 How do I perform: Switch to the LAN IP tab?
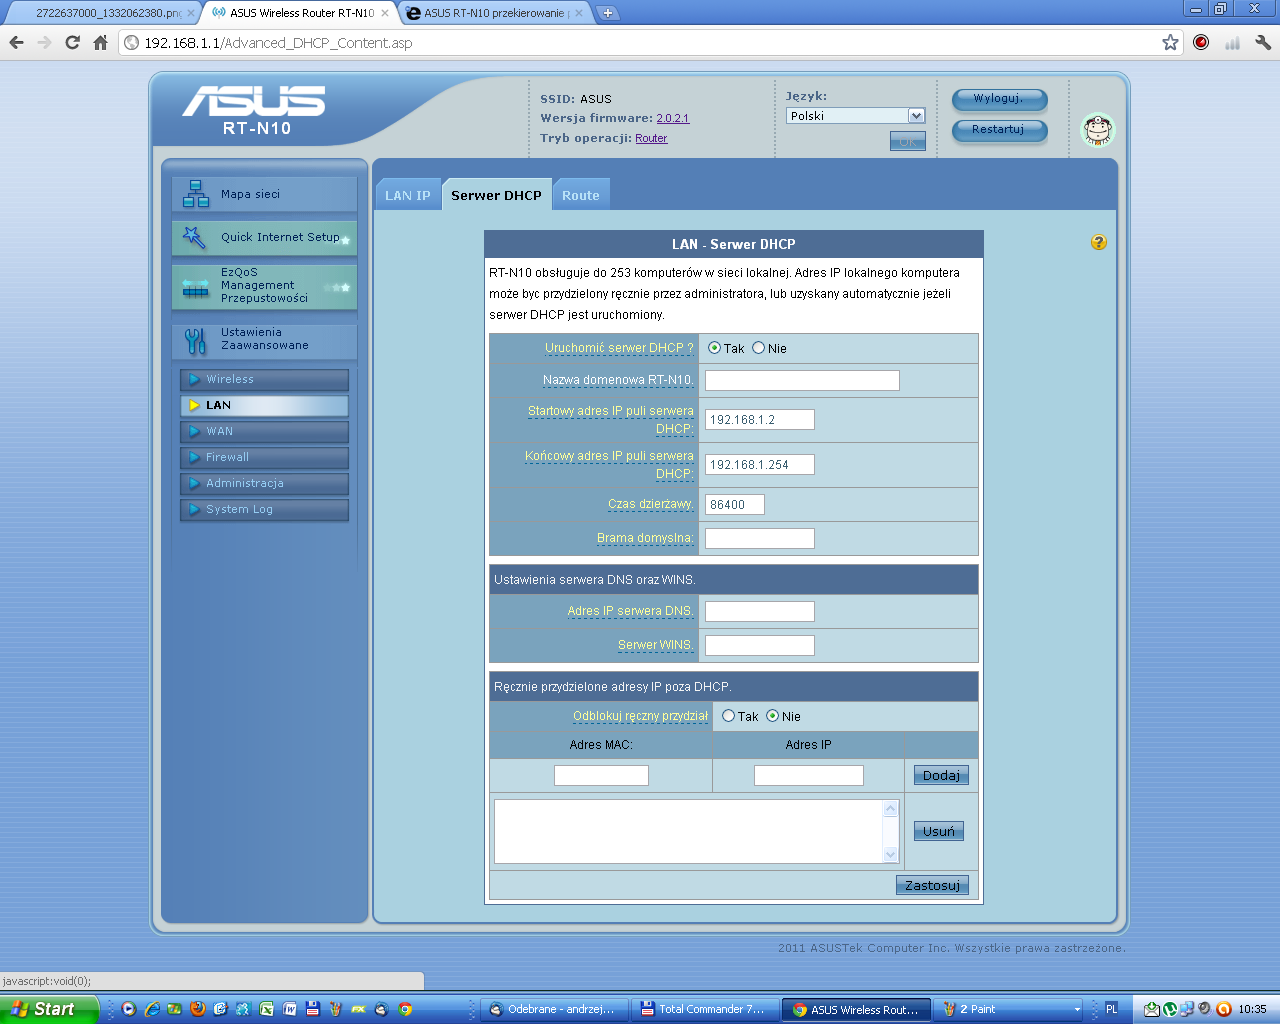pos(407,194)
